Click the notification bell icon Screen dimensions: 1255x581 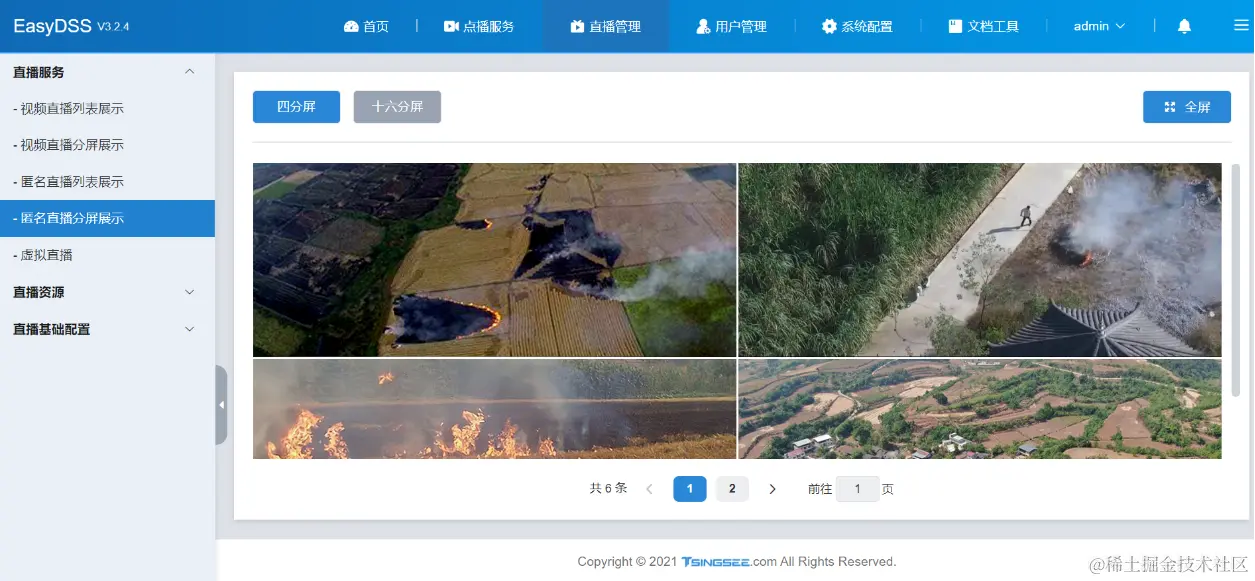pyautogui.click(x=1184, y=26)
